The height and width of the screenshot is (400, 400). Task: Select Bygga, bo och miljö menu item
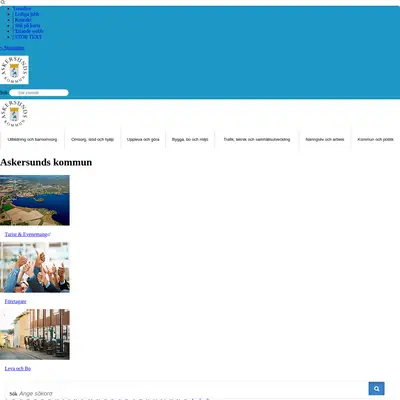point(190,139)
